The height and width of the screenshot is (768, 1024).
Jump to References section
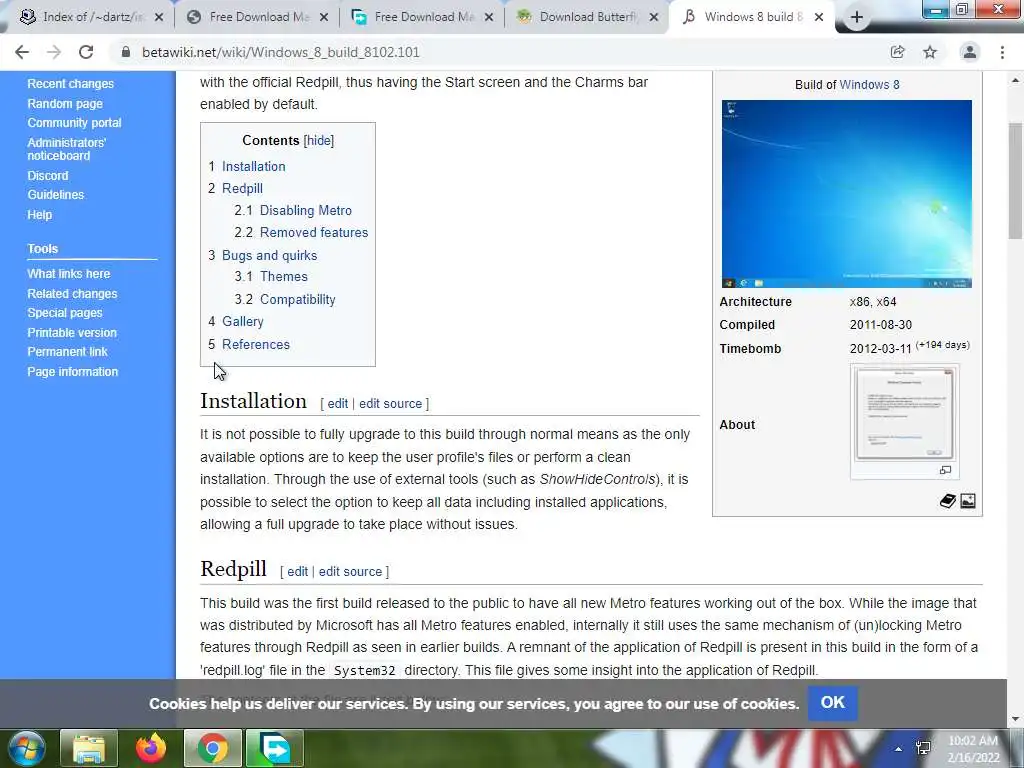pos(256,344)
